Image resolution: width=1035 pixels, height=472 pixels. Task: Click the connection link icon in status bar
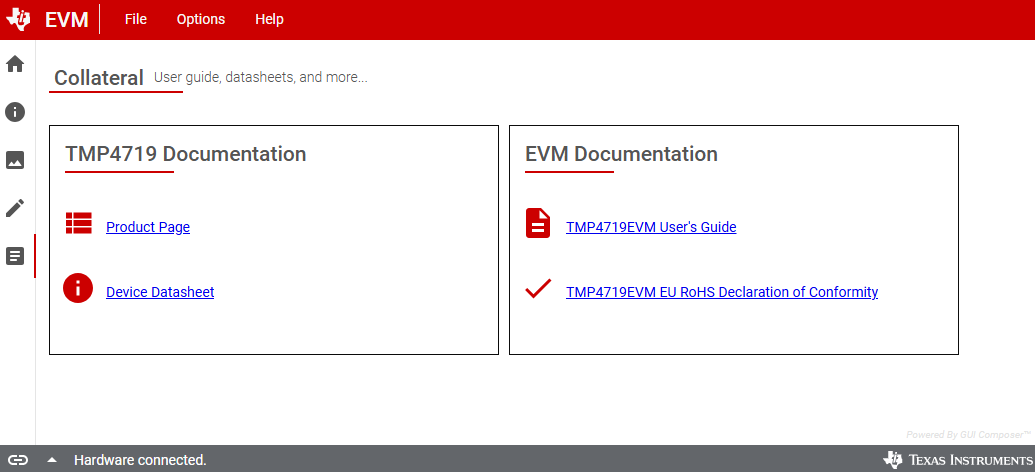tap(18, 460)
